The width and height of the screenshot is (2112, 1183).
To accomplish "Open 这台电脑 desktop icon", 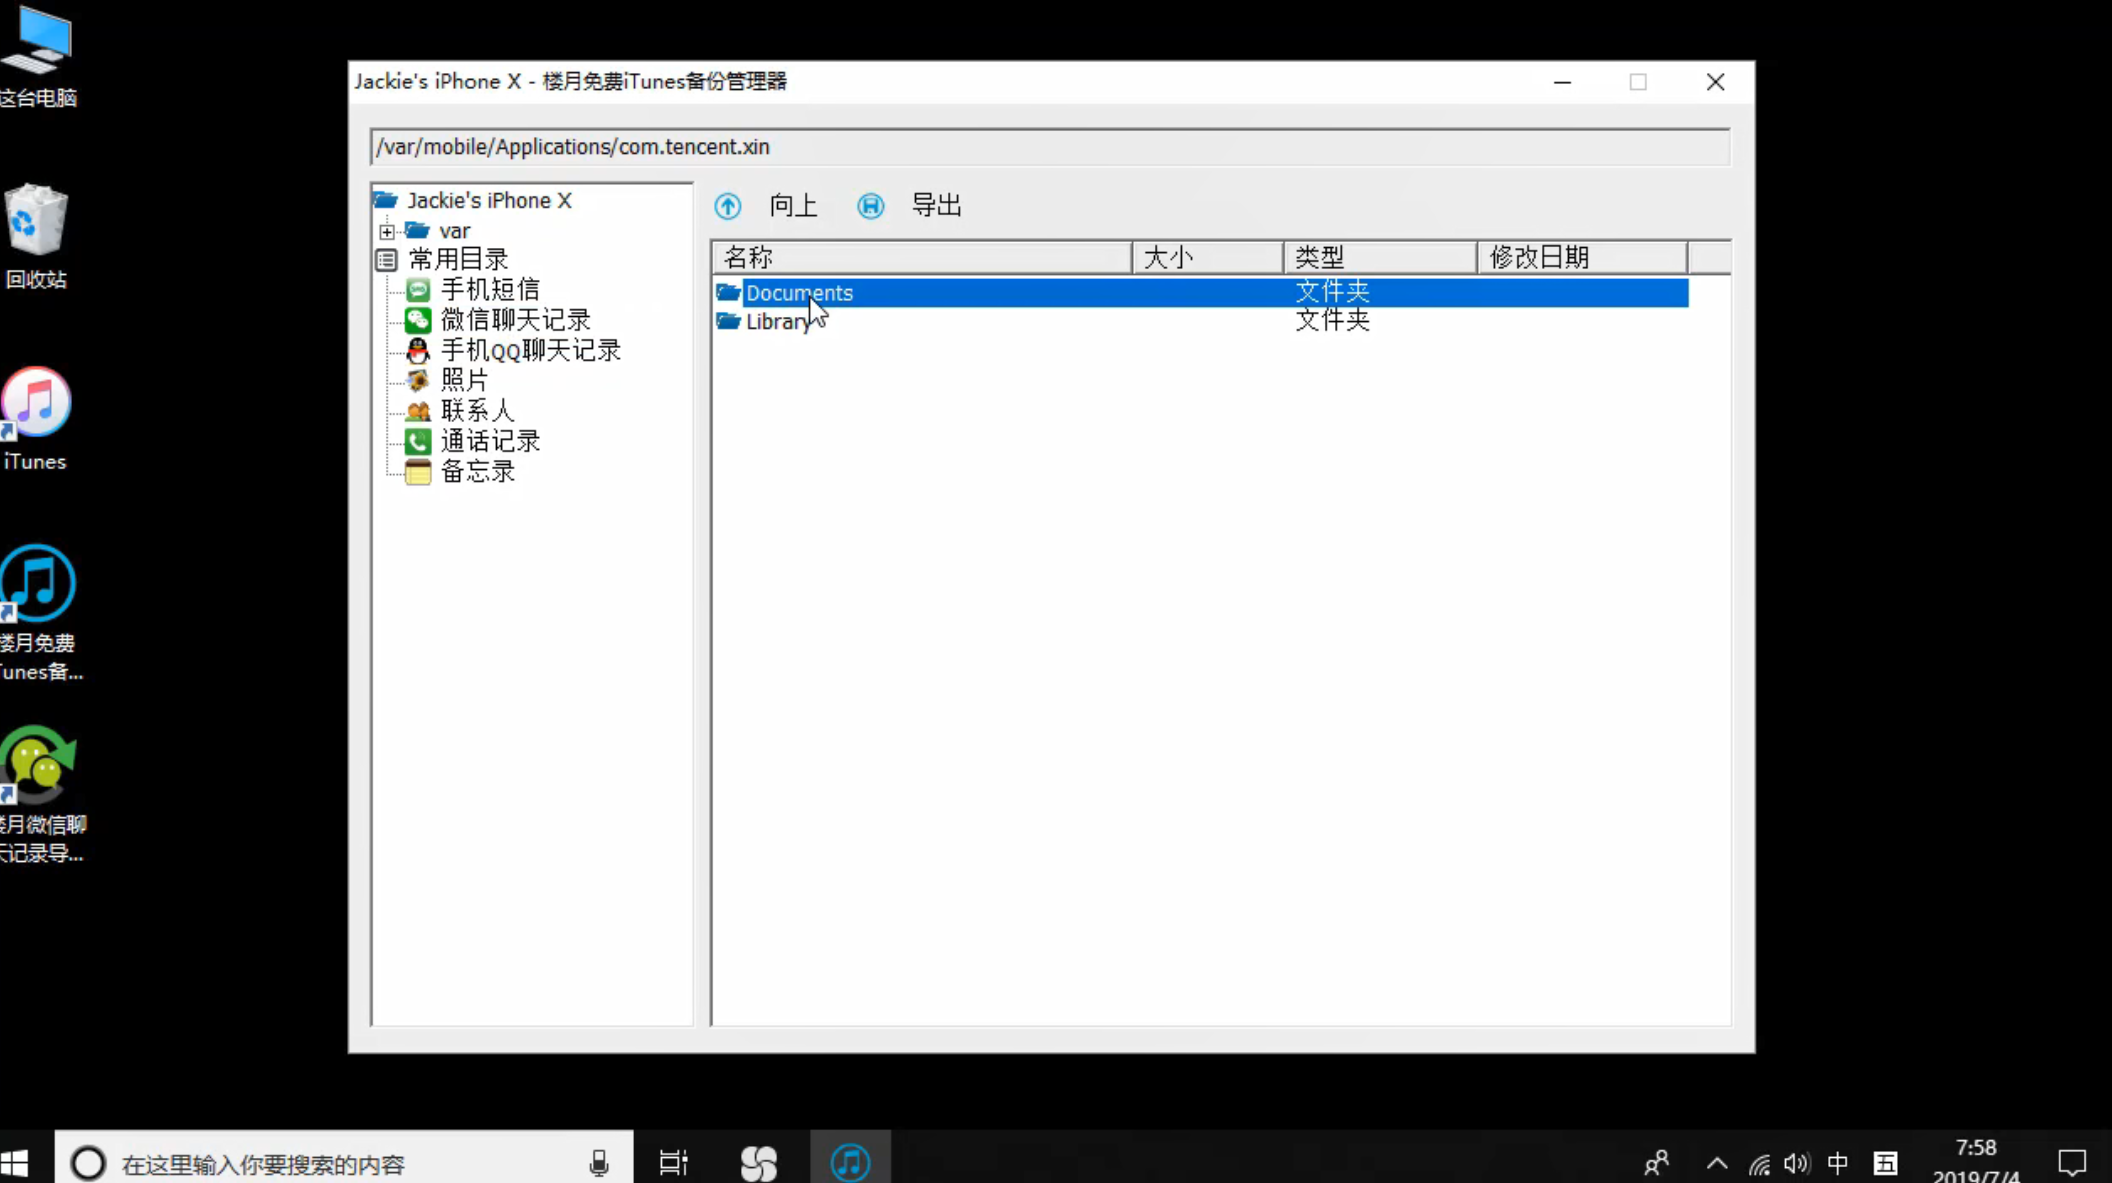I will [x=37, y=57].
